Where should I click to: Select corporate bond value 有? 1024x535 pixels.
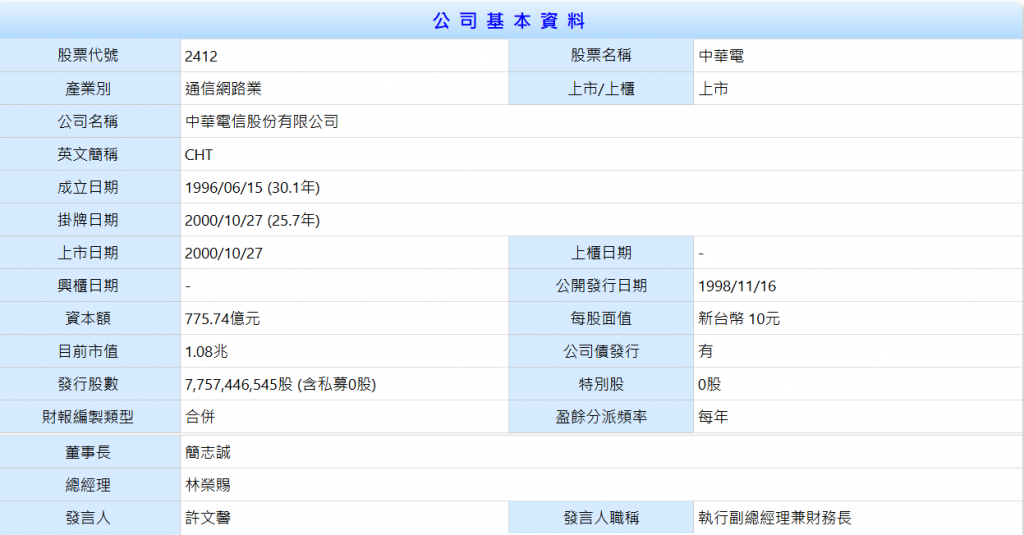pyautogui.click(x=705, y=351)
